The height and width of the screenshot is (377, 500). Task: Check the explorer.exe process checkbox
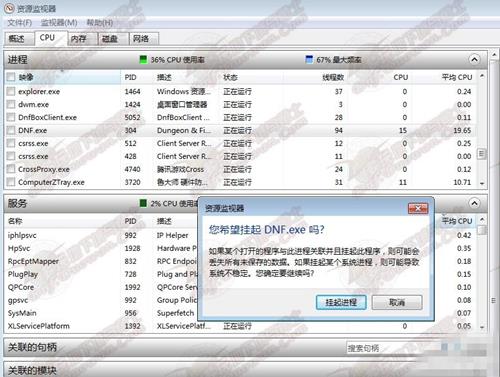(11, 91)
